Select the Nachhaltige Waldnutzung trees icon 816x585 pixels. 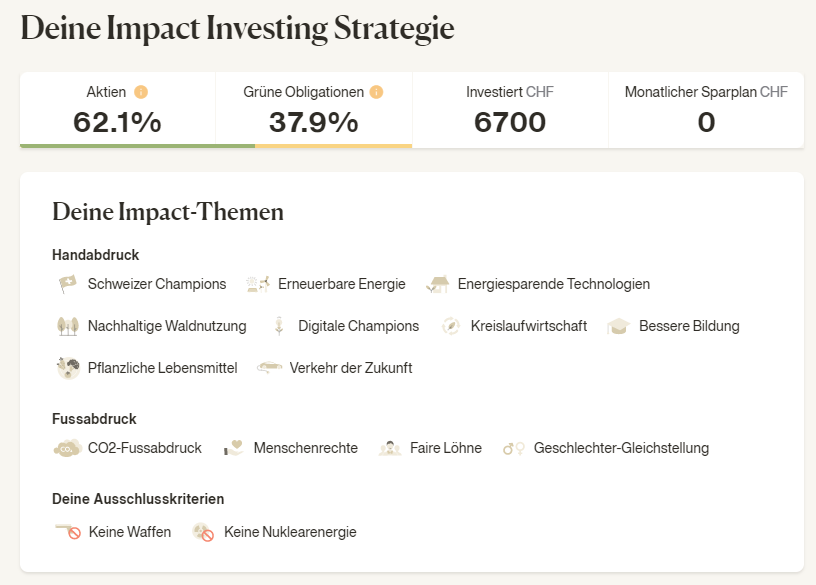click(68, 326)
